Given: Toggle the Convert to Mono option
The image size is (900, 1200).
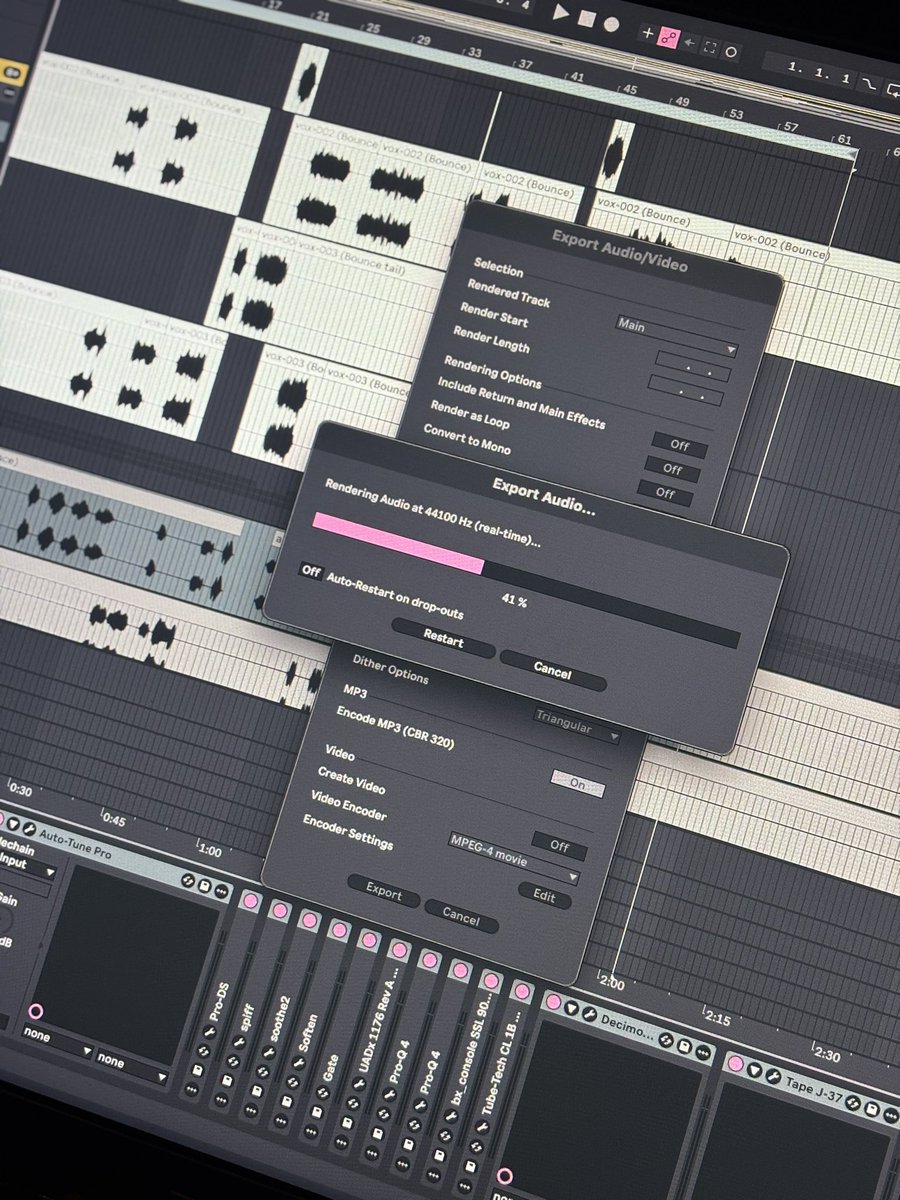Looking at the screenshot, I should [665, 491].
